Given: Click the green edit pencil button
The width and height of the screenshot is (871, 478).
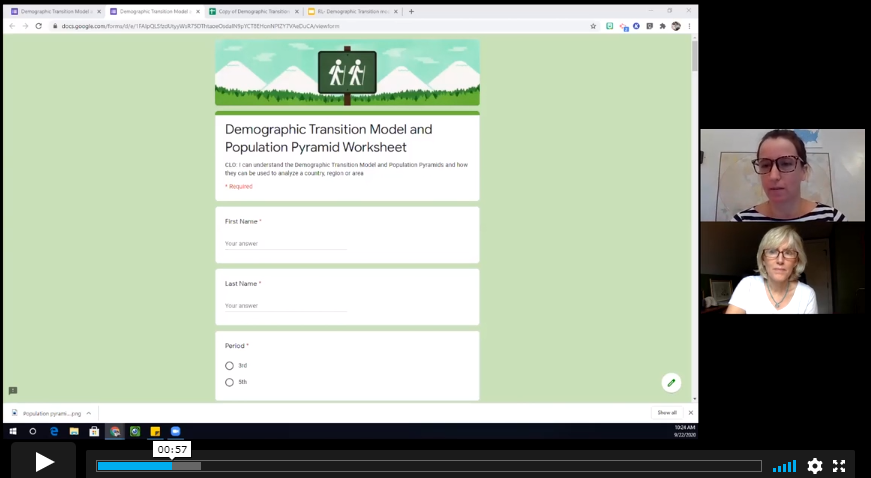Looking at the screenshot, I should pyautogui.click(x=671, y=383).
